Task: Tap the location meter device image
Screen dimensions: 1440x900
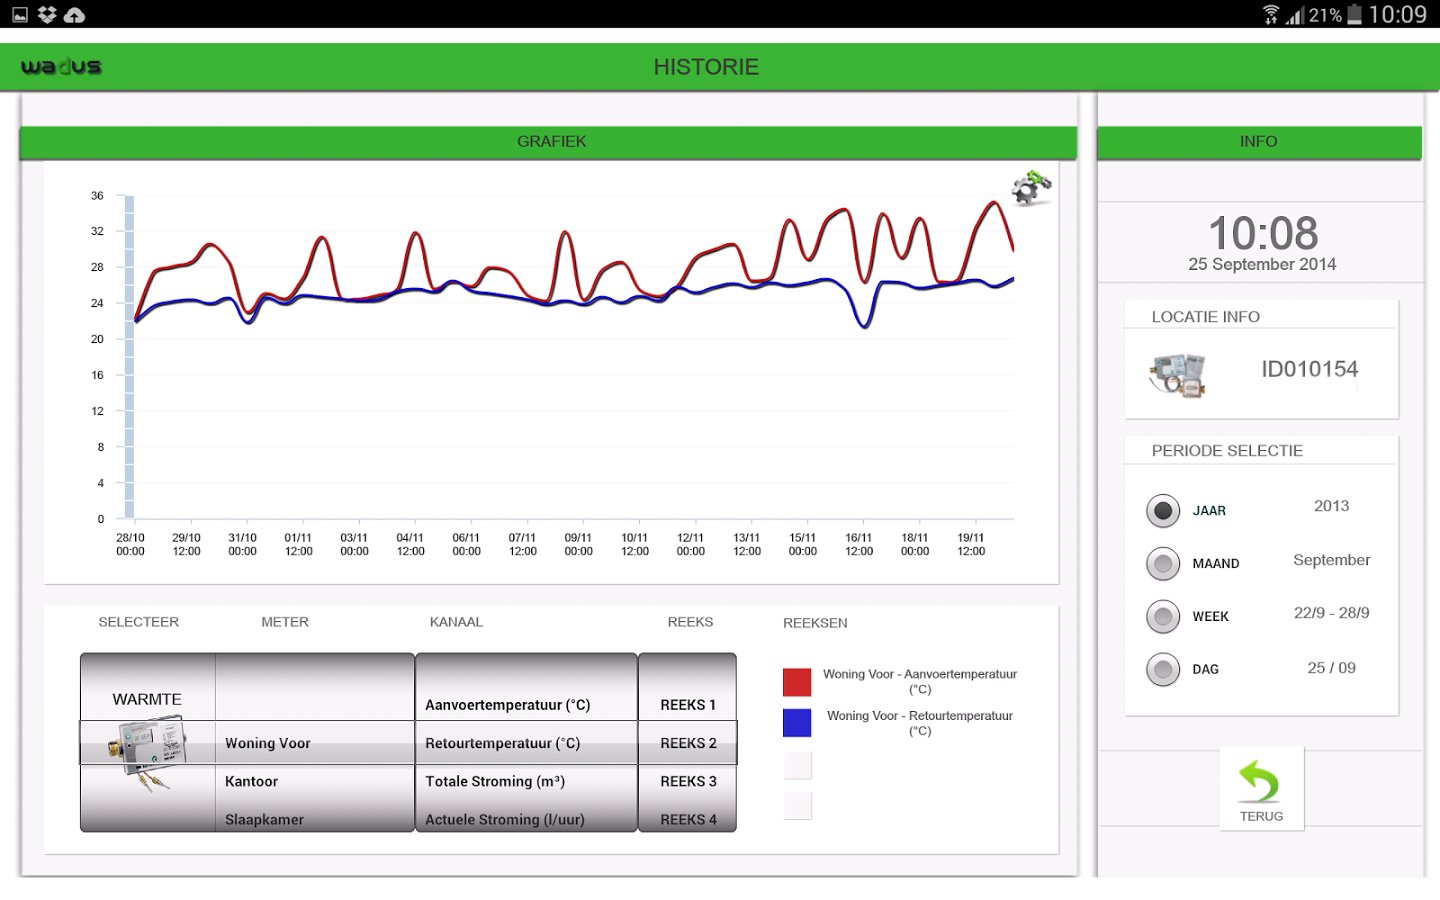Action: (x=1178, y=375)
